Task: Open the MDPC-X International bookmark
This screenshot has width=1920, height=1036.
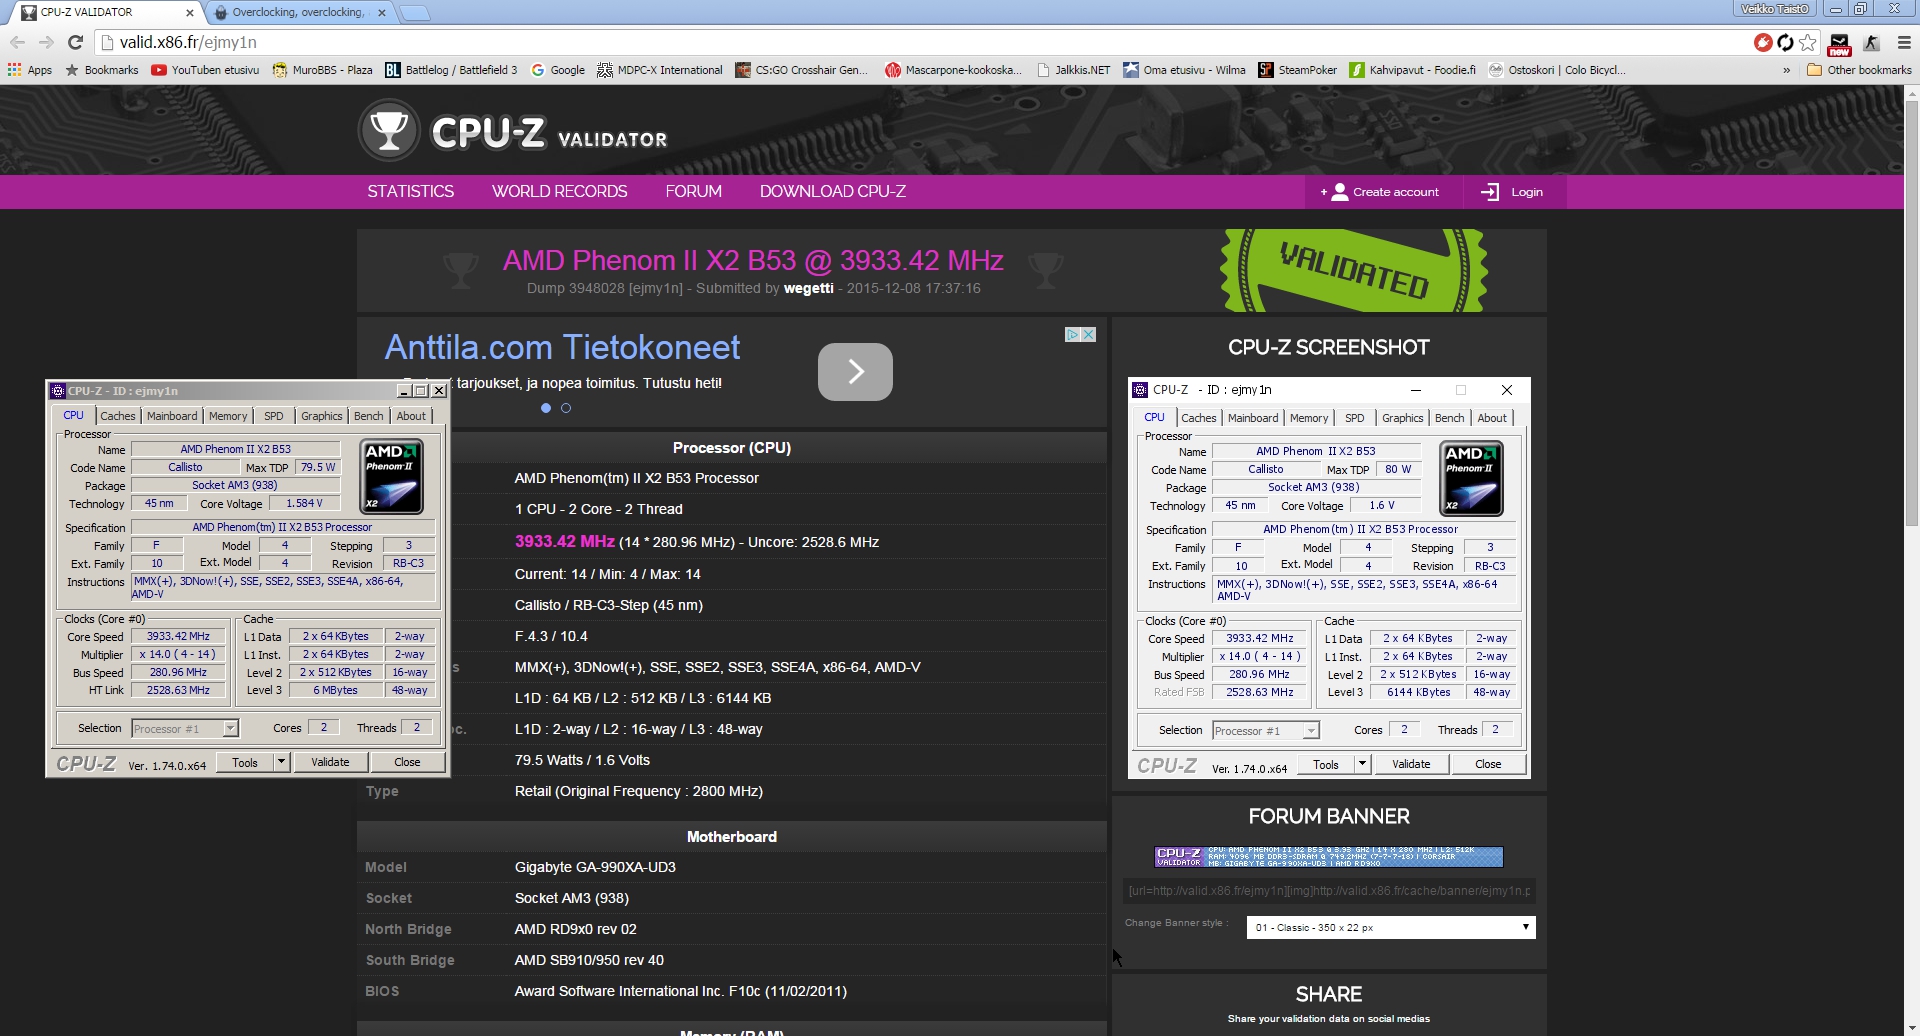Action: point(660,70)
